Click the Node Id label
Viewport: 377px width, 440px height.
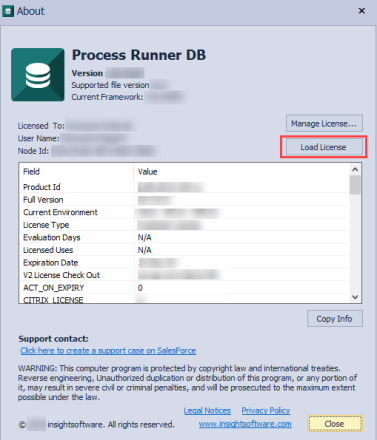[x=33, y=151]
